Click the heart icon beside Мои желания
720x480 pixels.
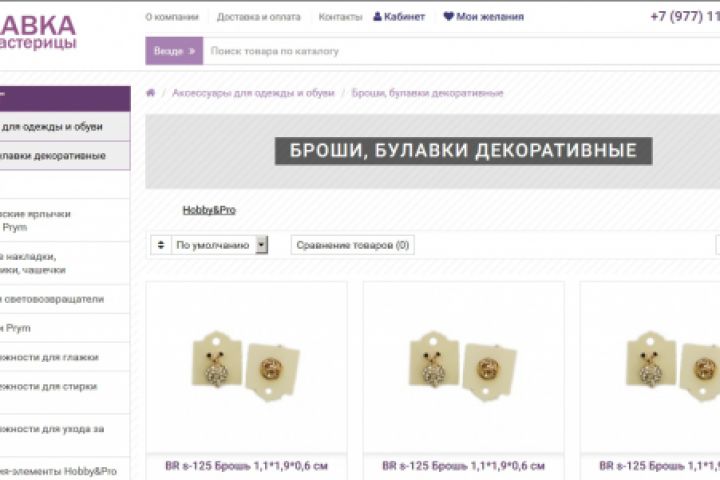click(448, 17)
